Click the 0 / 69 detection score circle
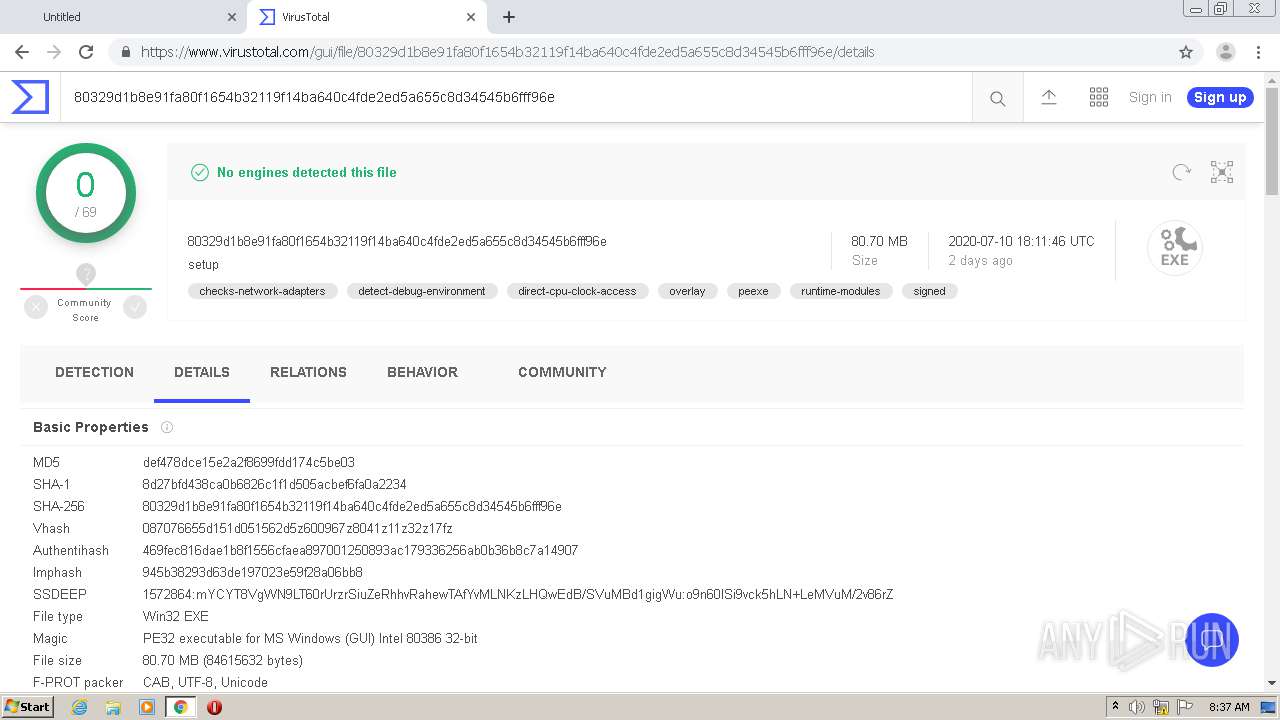Screen dimensions: 1280x720 coord(86,193)
